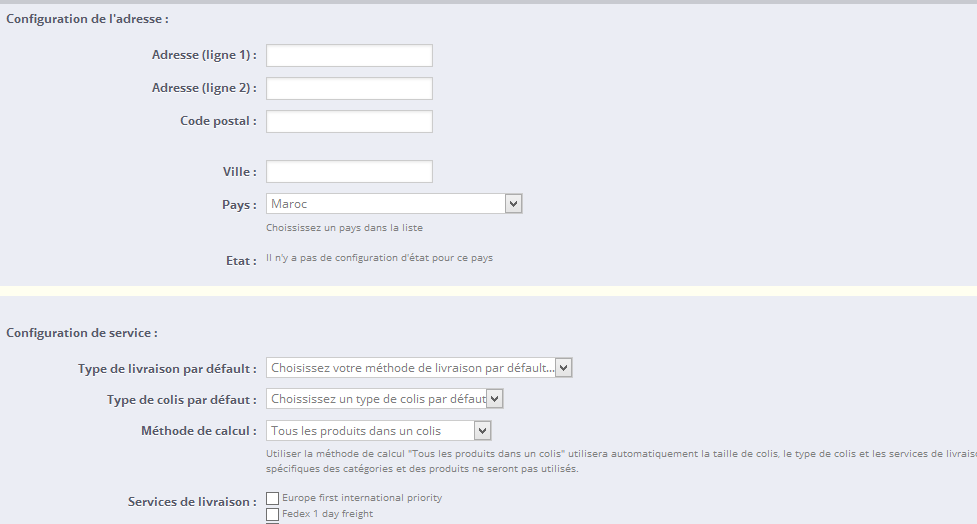Click the 'Adresse (ligne 1) :' label

(204, 55)
